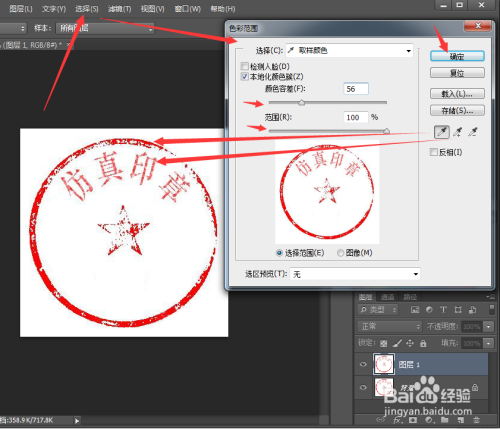Open the 窗口(W) menu

coord(188,9)
